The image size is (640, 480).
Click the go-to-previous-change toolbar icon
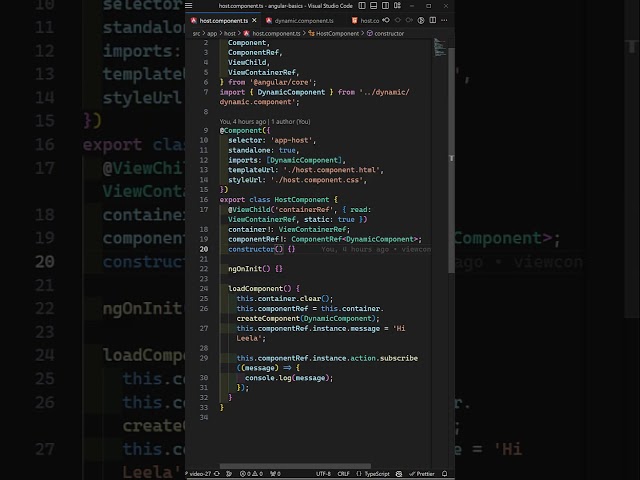coord(386,20)
